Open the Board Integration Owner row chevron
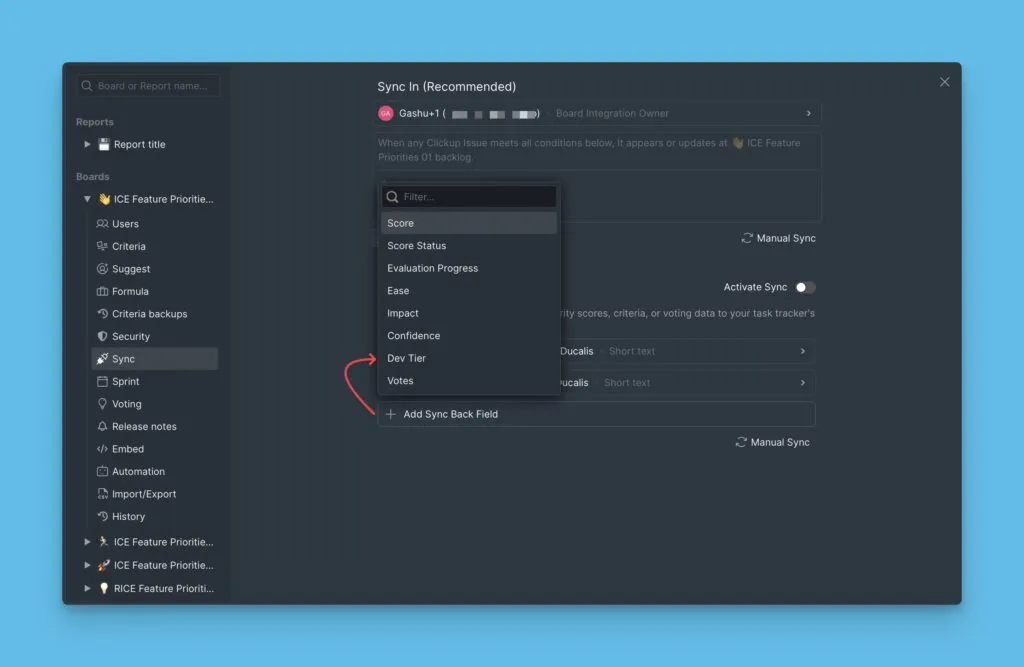This screenshot has width=1024, height=667. tap(808, 114)
